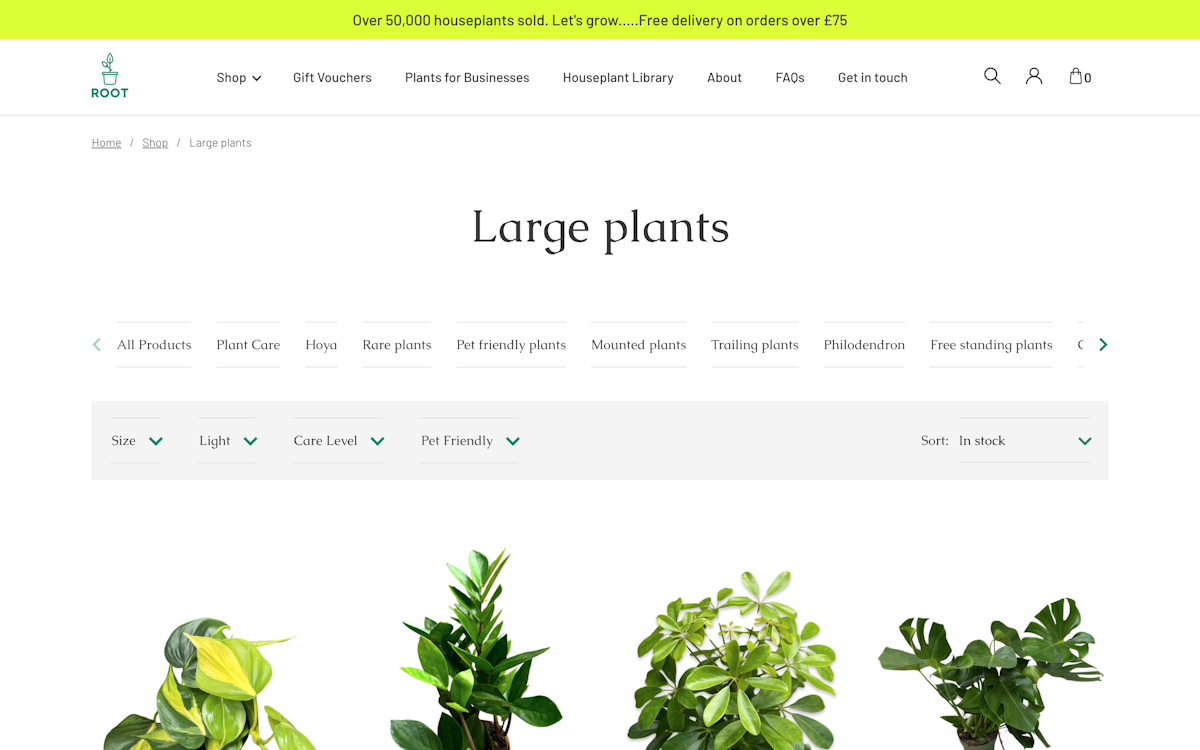Open the ZZ plant product image

(475, 650)
